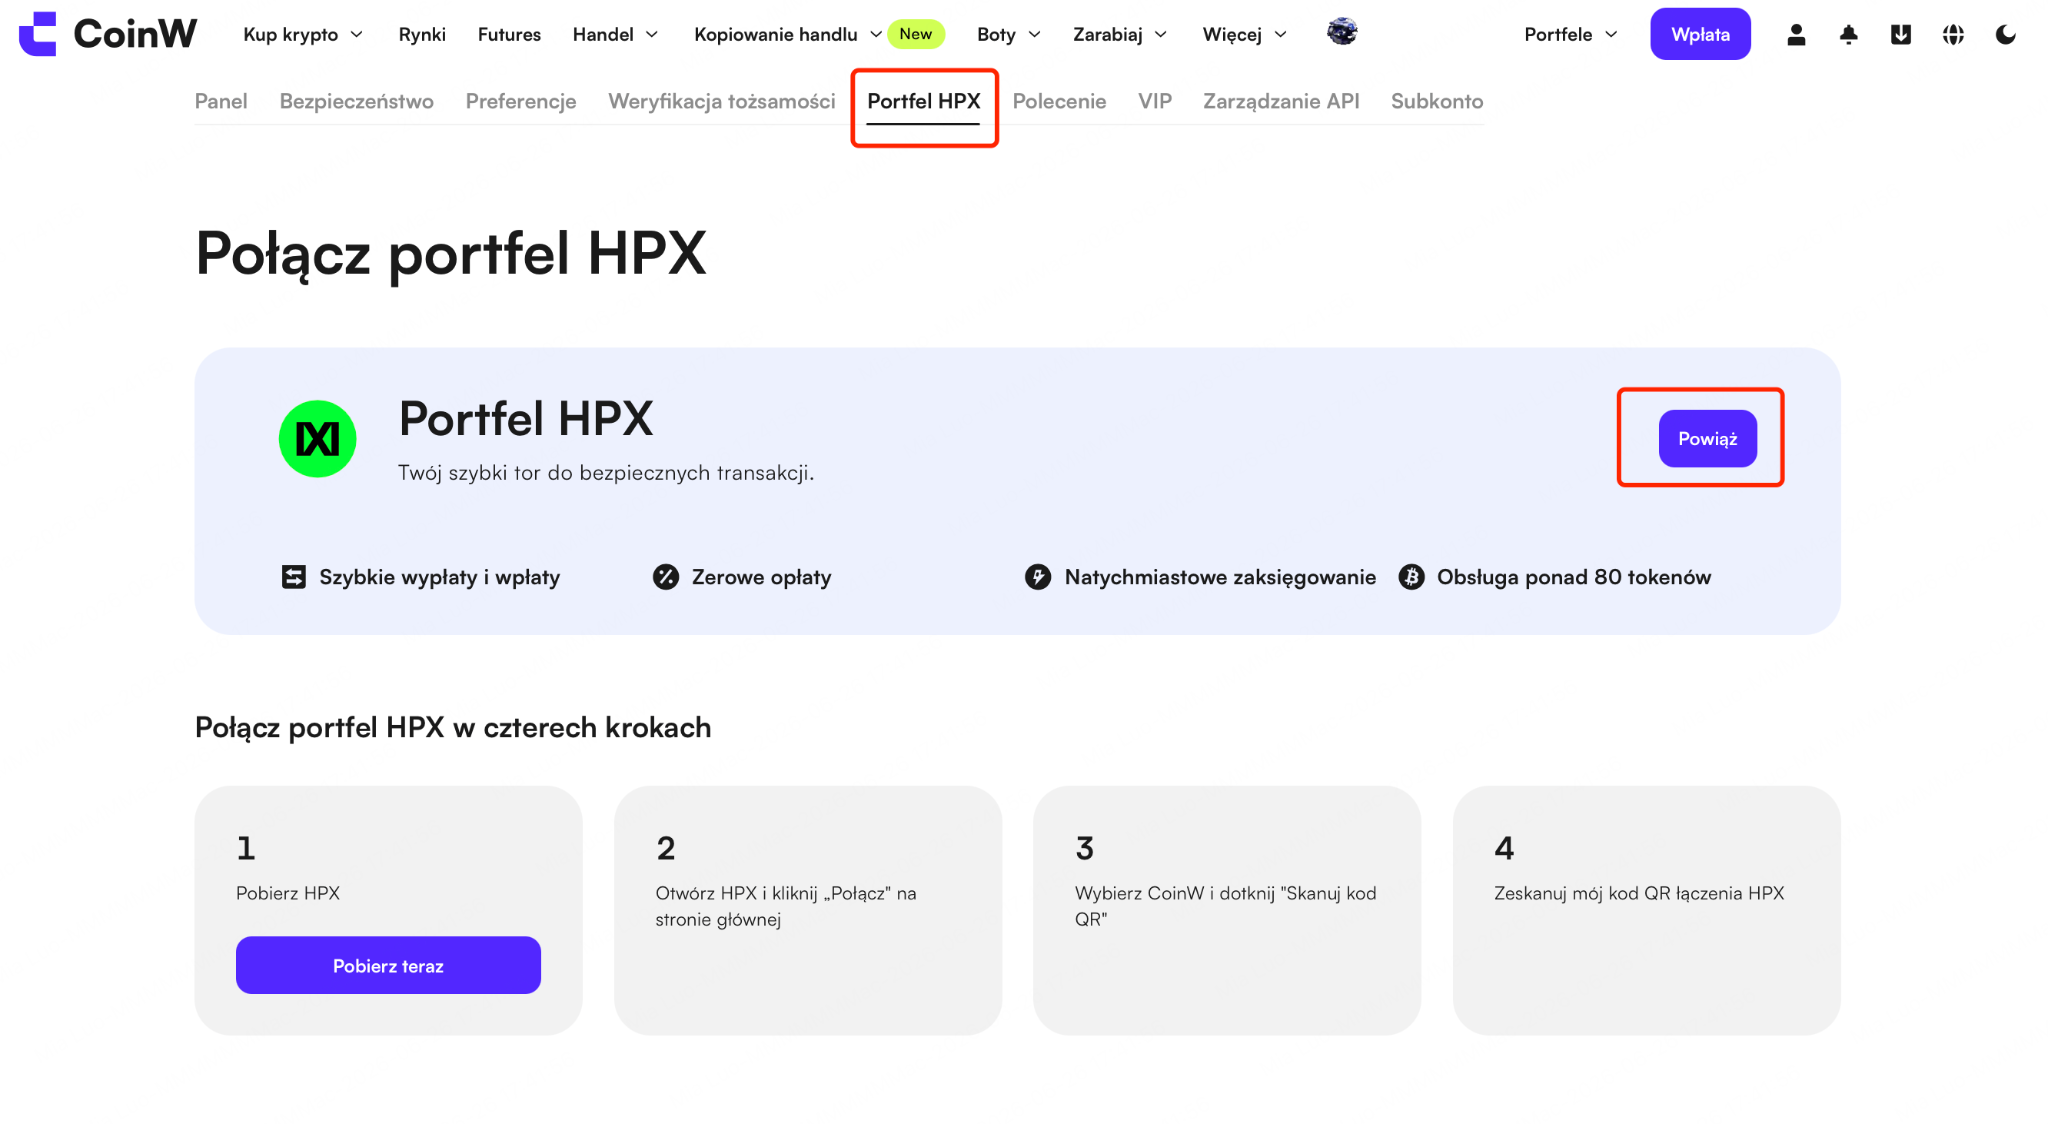Switch to the Bezpieczeństwo tab
The width and height of the screenshot is (2048, 1124).
click(x=357, y=101)
